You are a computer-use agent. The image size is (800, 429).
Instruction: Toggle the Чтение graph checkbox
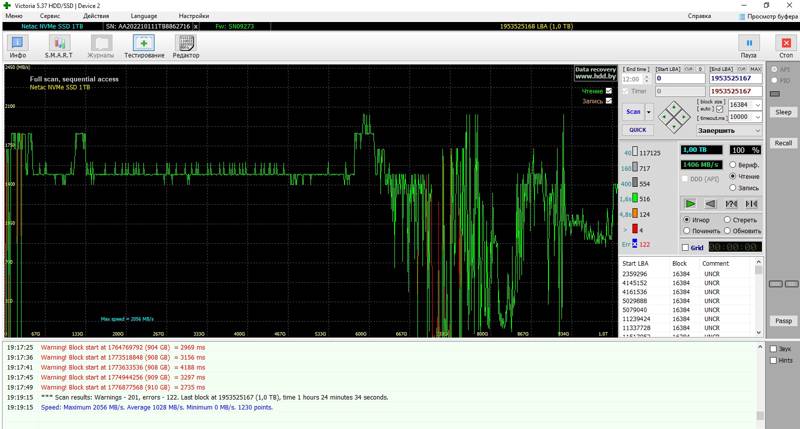pos(609,91)
